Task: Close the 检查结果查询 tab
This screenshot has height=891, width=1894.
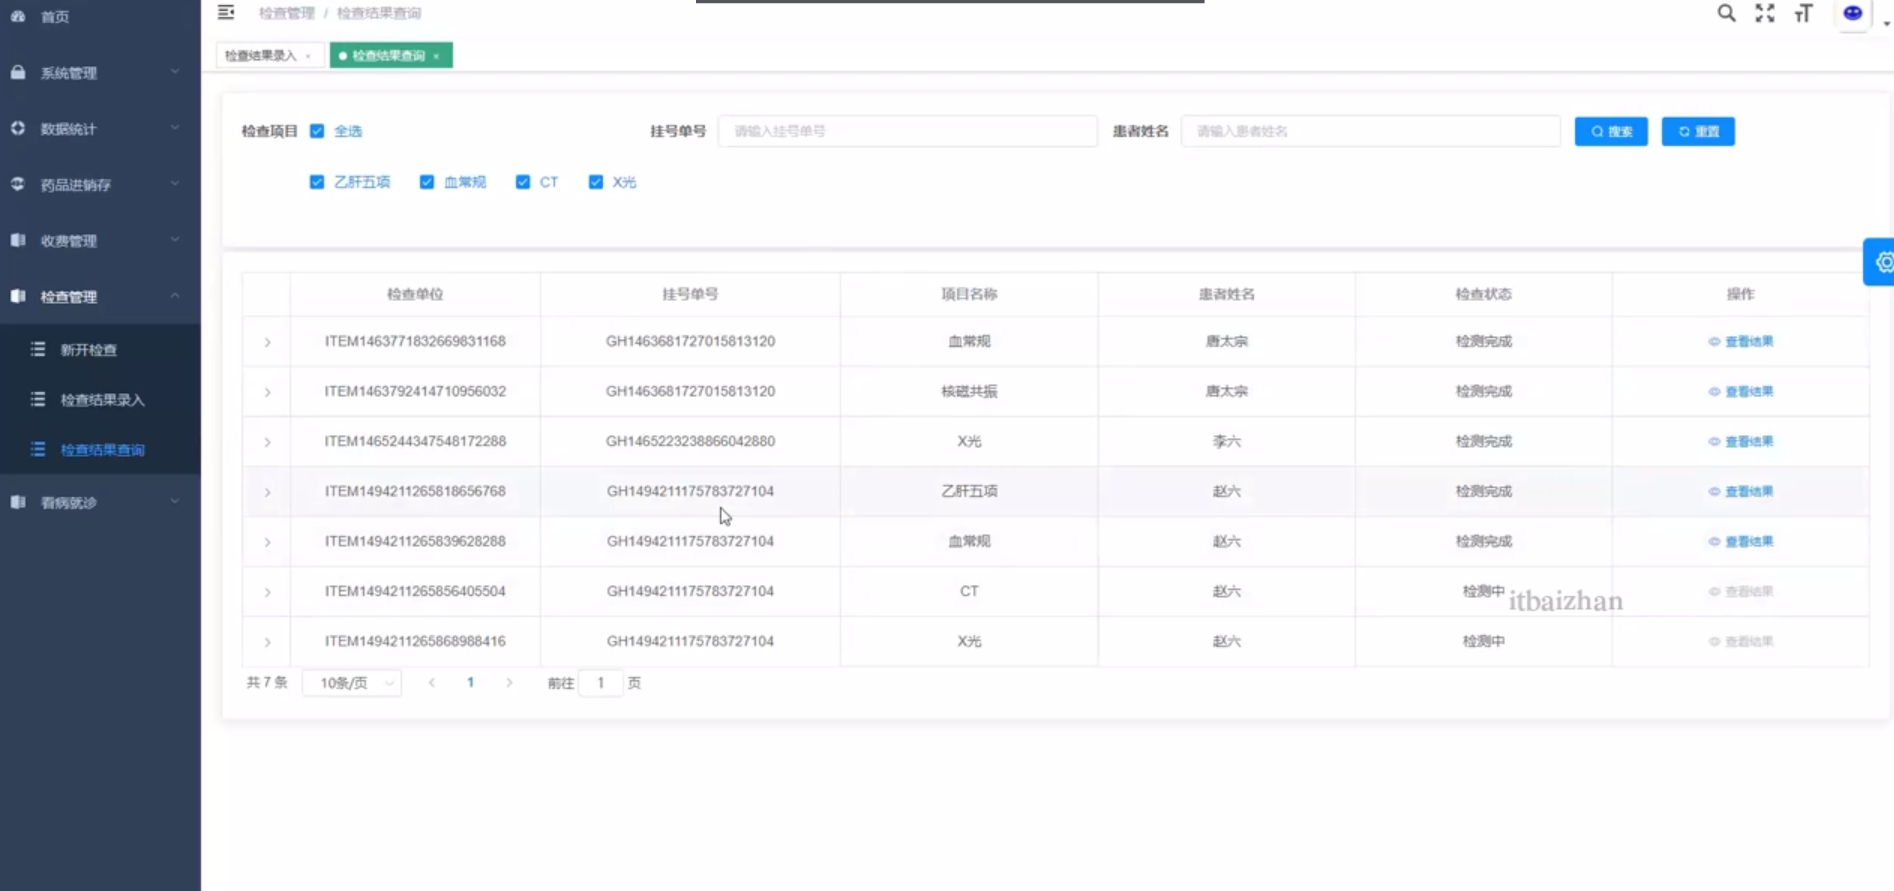Action: click(436, 56)
